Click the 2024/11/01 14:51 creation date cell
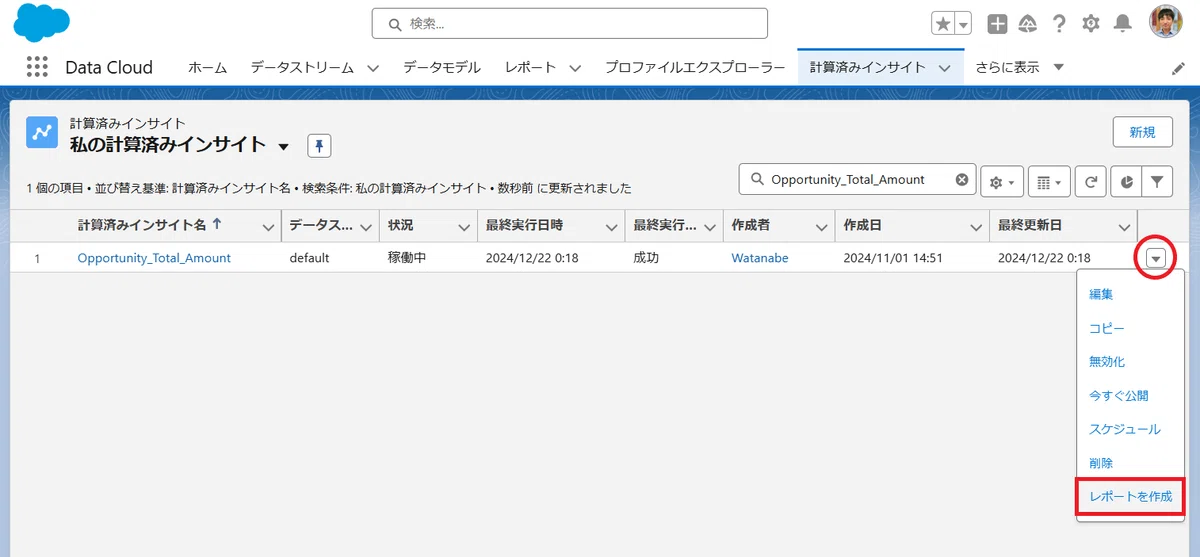Viewport: 1200px width, 557px height. tap(893, 258)
